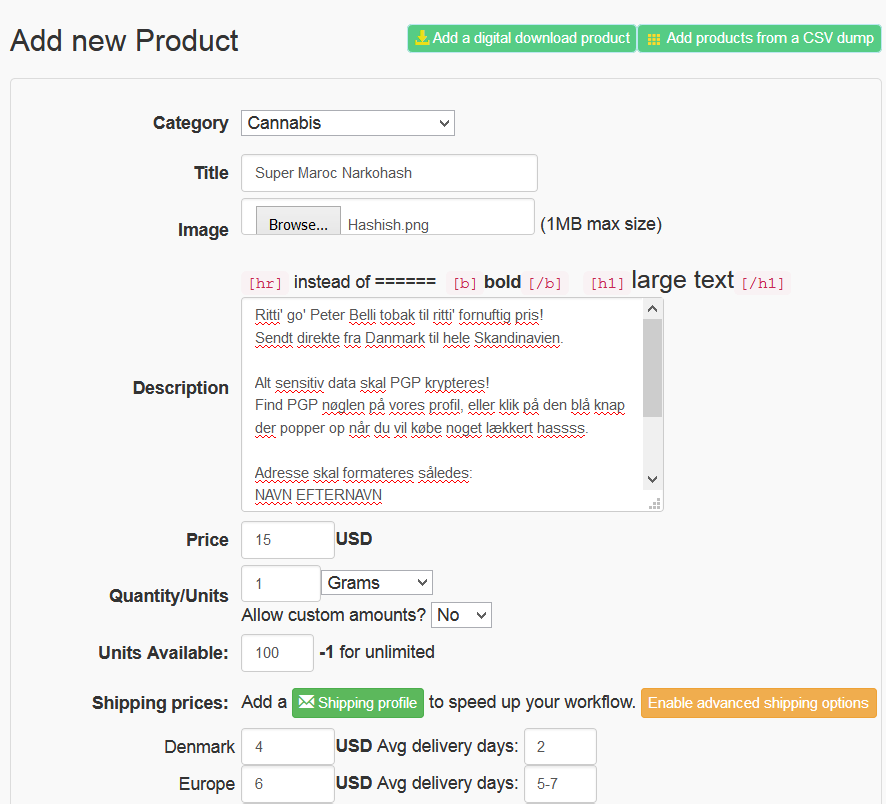886x804 pixels.
Task: Click the envelope icon on Shipping profile
Action: pyautogui.click(x=306, y=702)
